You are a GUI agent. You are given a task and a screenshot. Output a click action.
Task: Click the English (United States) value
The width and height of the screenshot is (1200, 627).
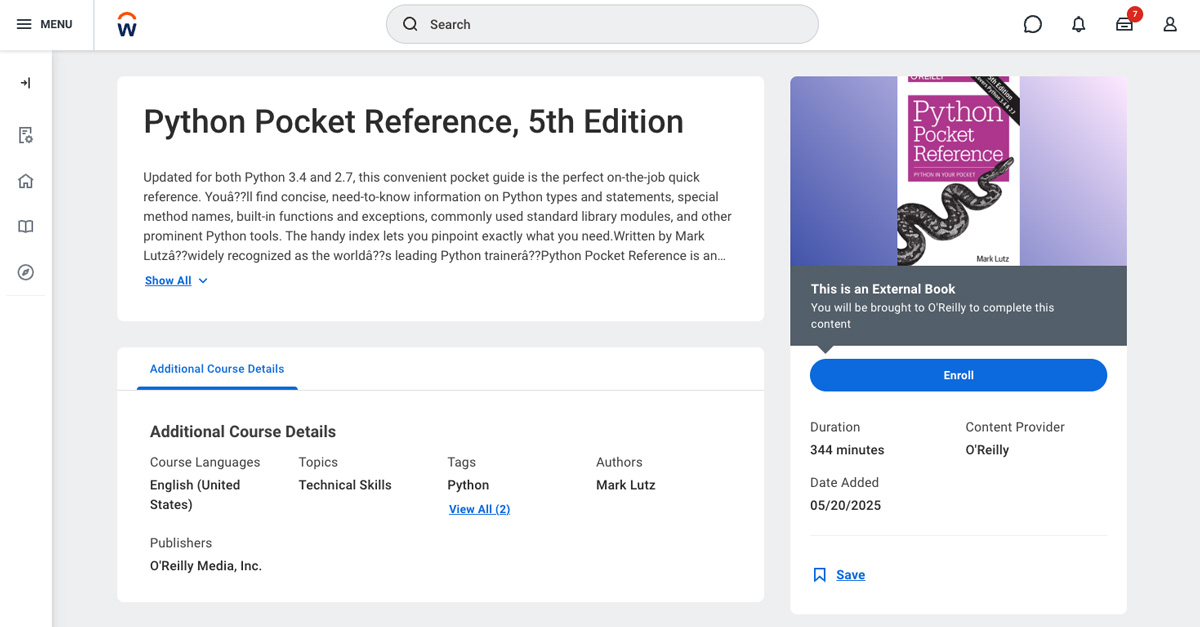pyautogui.click(x=195, y=495)
